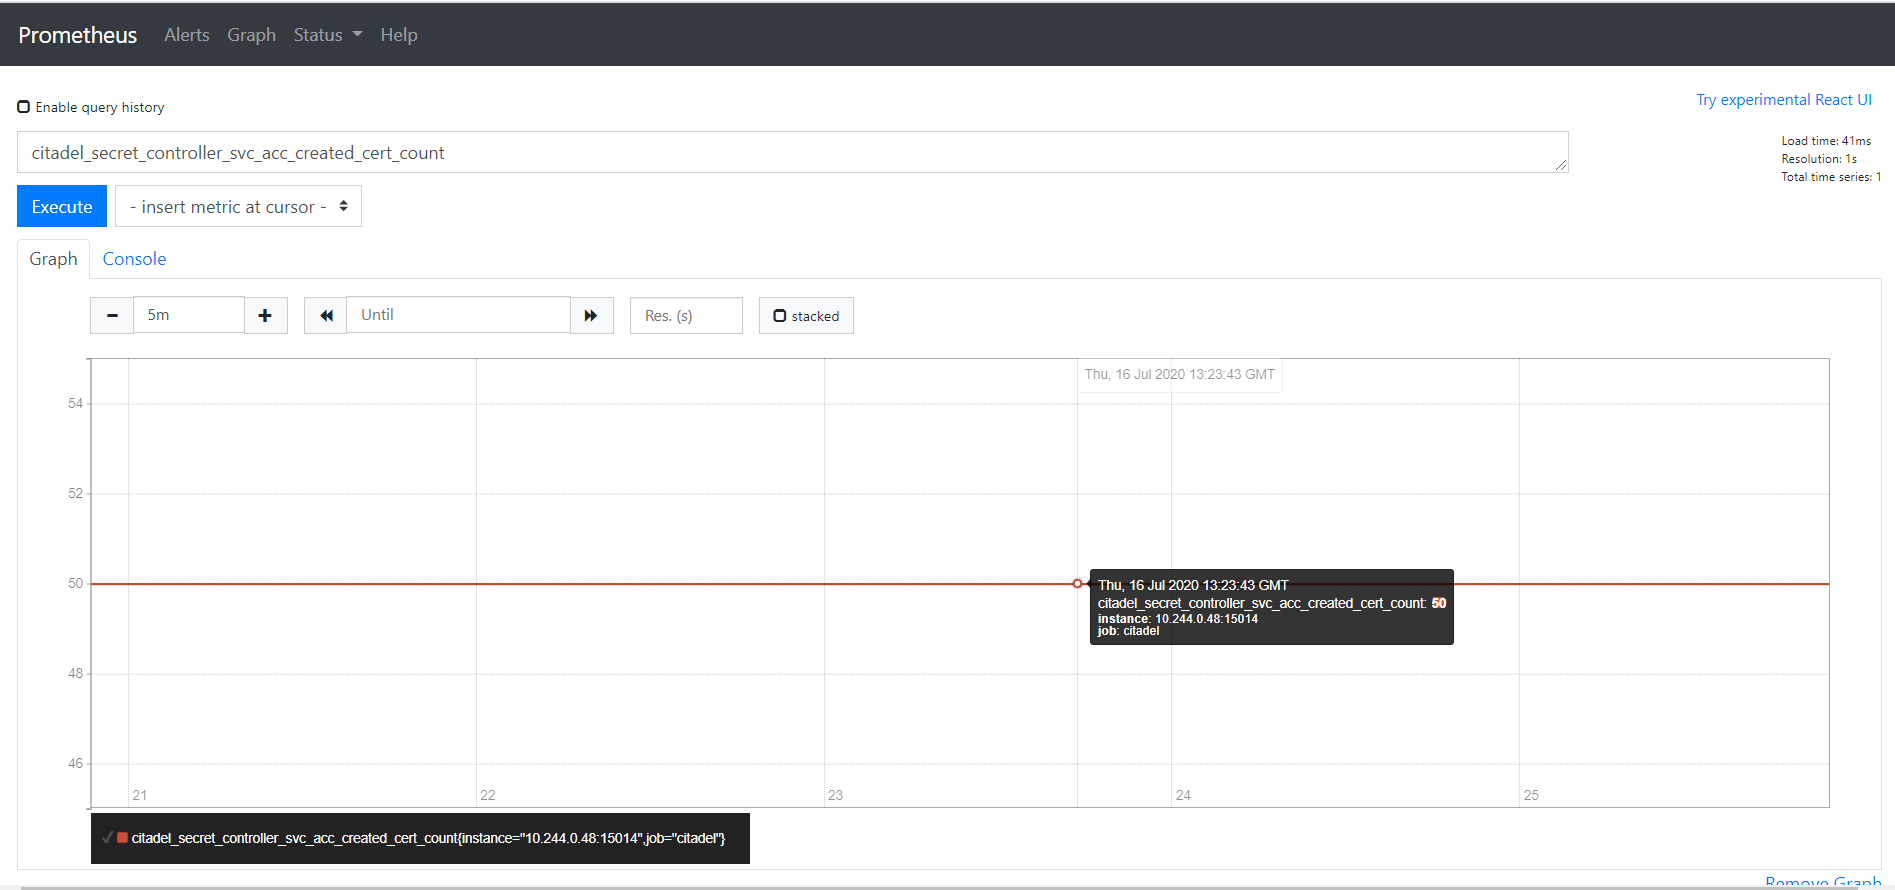This screenshot has height=890, width=1895.
Task: Click the checkmark icon in the legend
Action: pos(107,838)
